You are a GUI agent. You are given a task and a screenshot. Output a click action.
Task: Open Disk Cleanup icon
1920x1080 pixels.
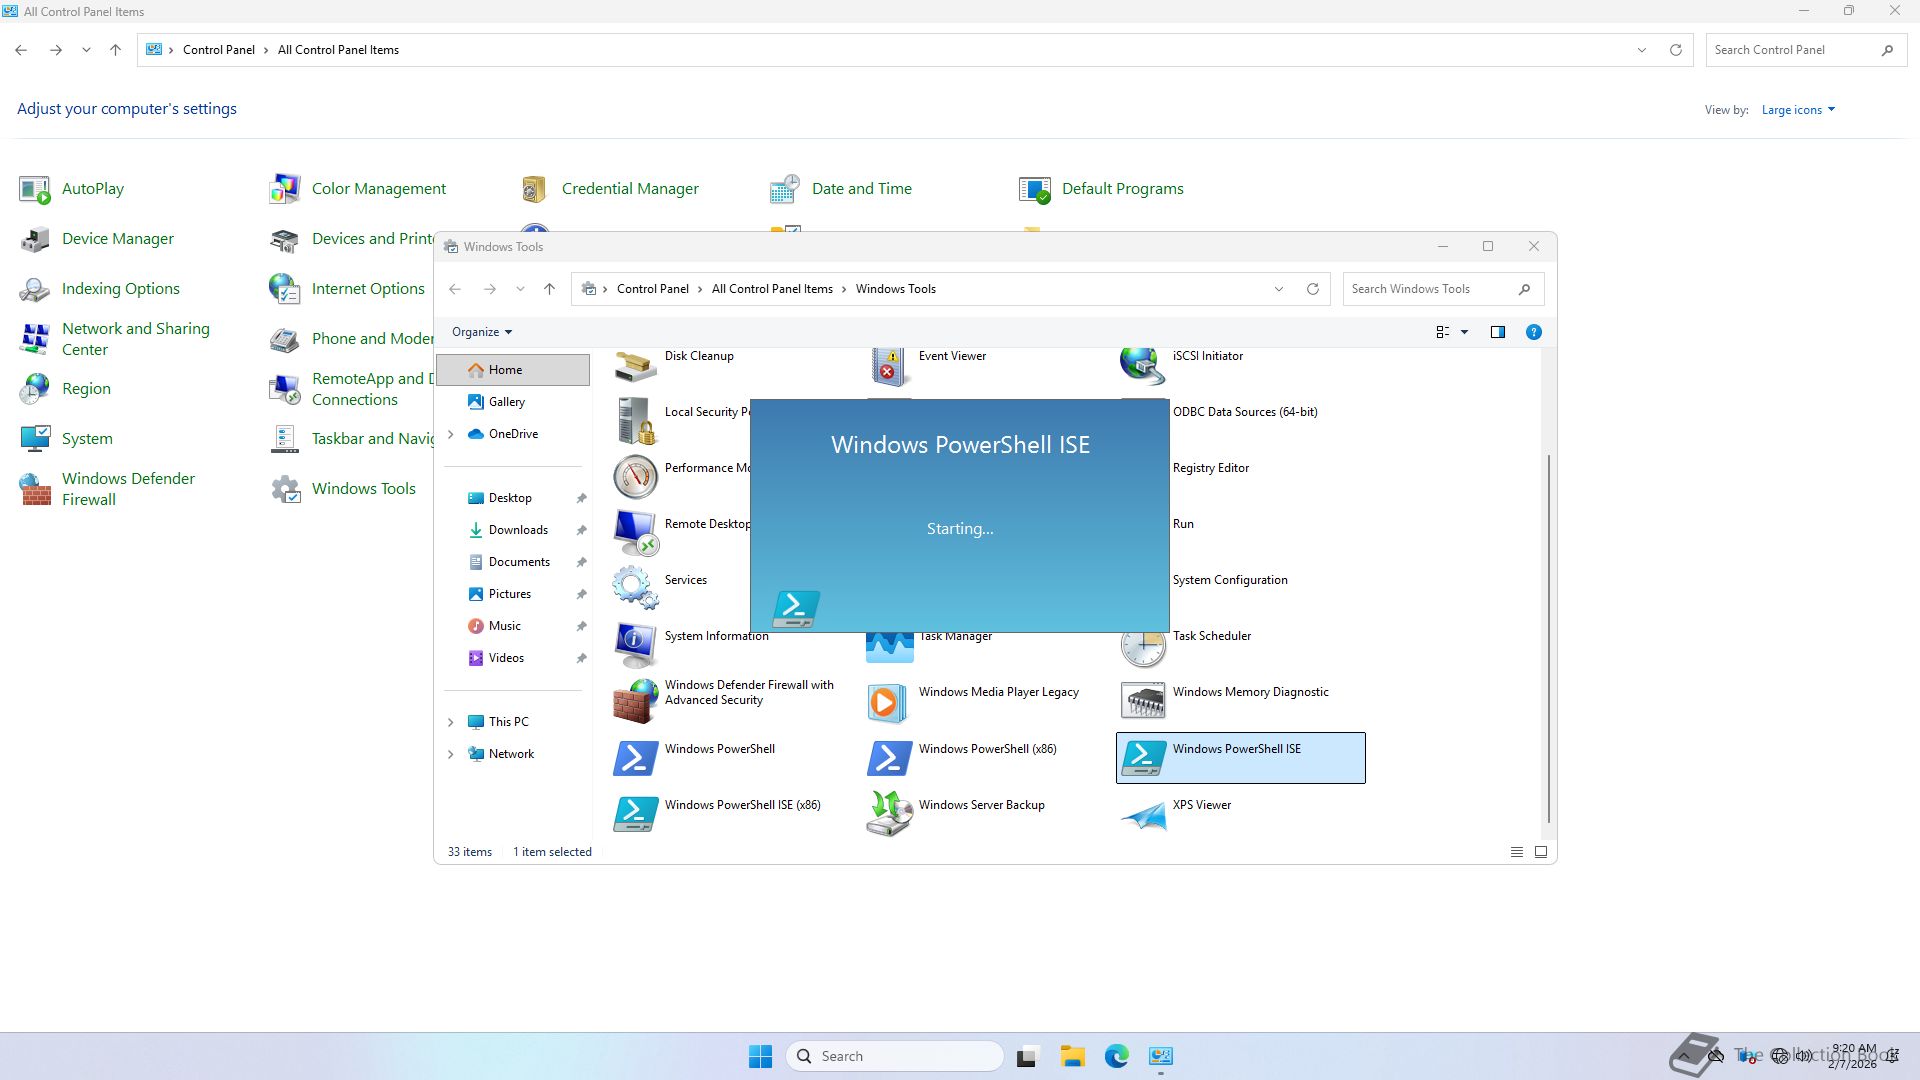click(635, 365)
